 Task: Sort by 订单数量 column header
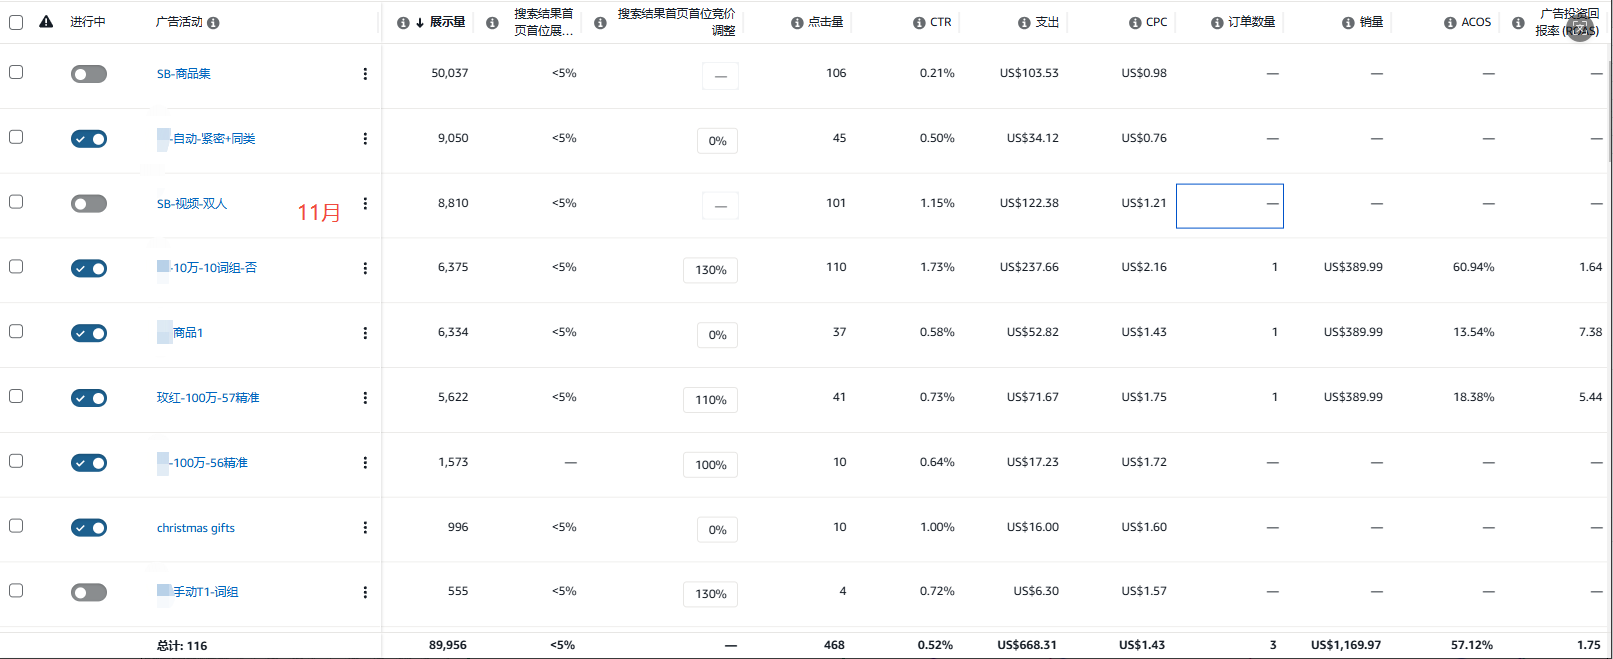coord(1251,22)
